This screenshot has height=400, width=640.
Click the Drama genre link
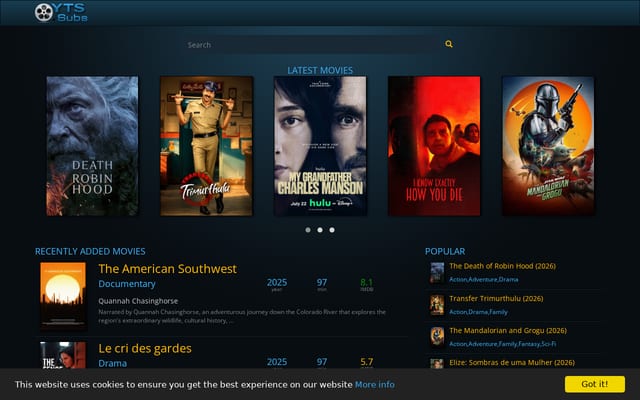113,363
